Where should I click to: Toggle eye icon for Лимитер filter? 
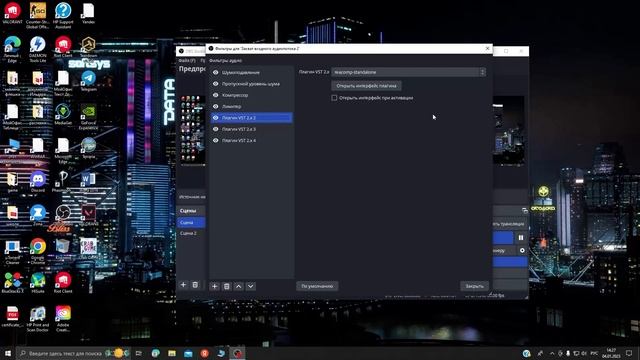216,106
